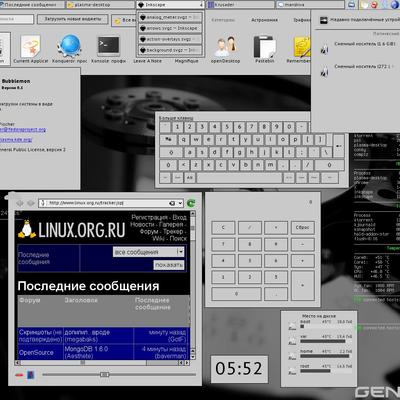Image resolution: width=400 pixels, height=400 pixels.
Task: Click the Leave A Note widget label
Action: coord(147,61)
